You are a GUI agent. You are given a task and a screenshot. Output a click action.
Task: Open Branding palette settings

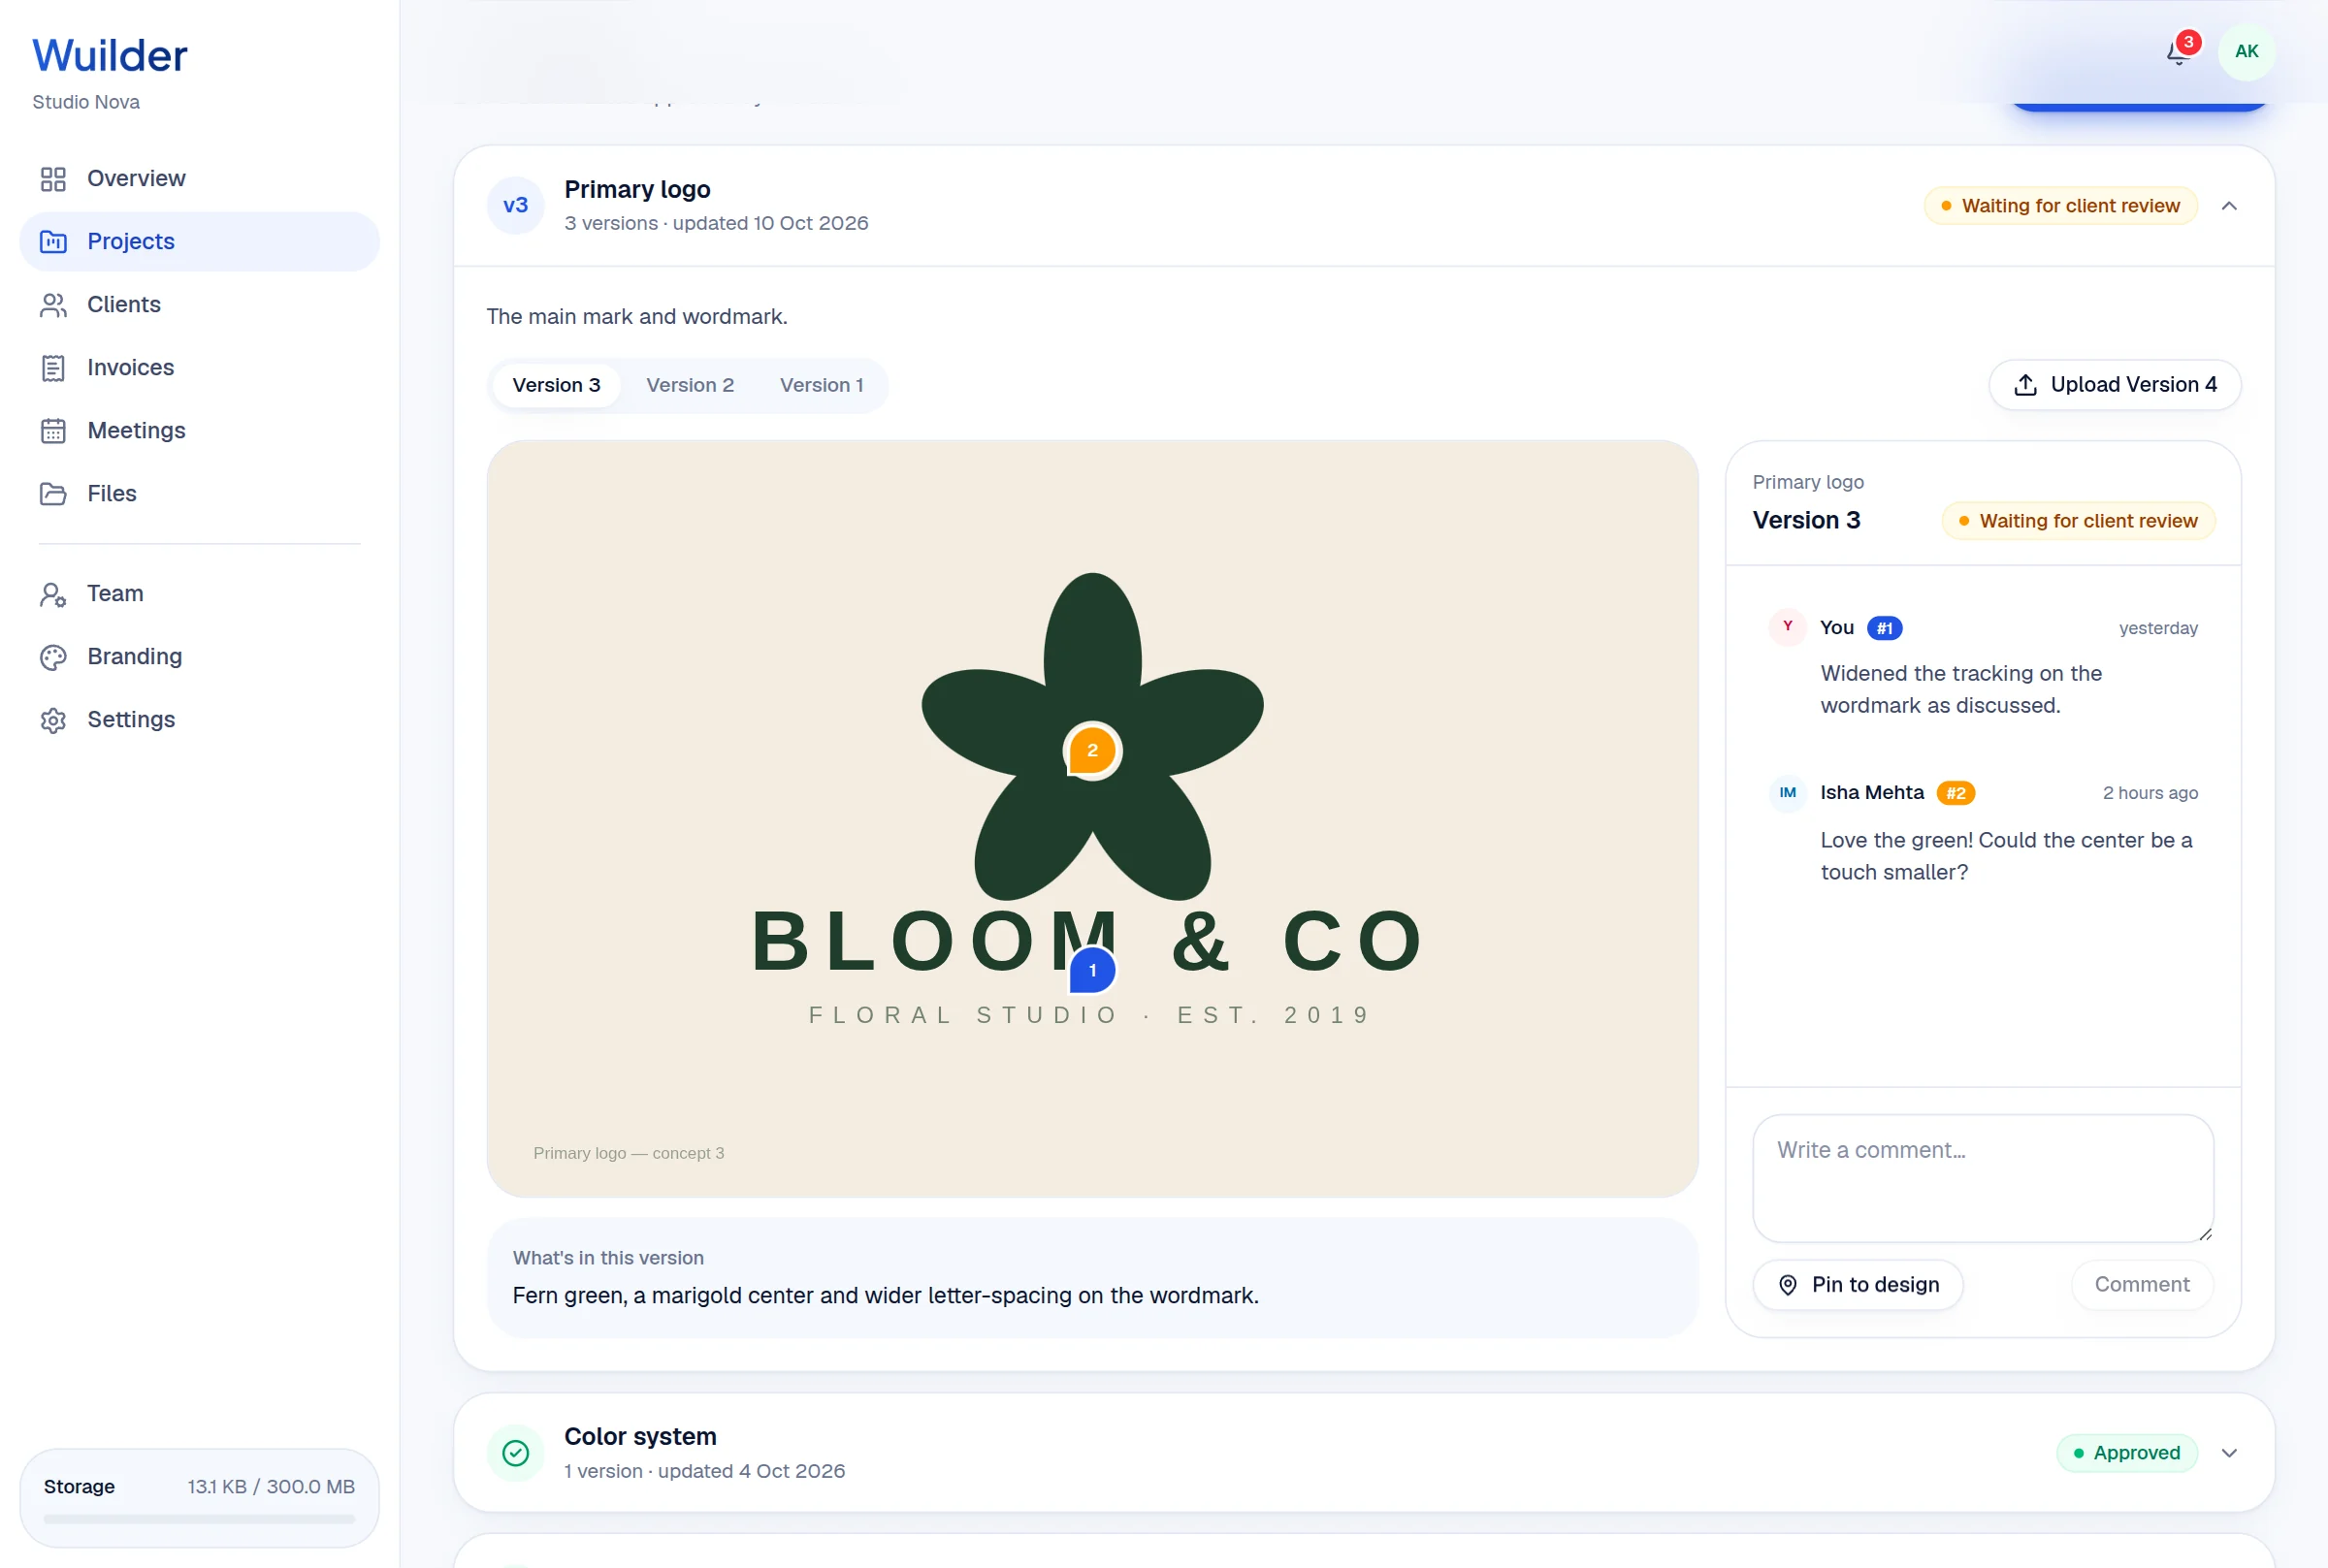199,656
